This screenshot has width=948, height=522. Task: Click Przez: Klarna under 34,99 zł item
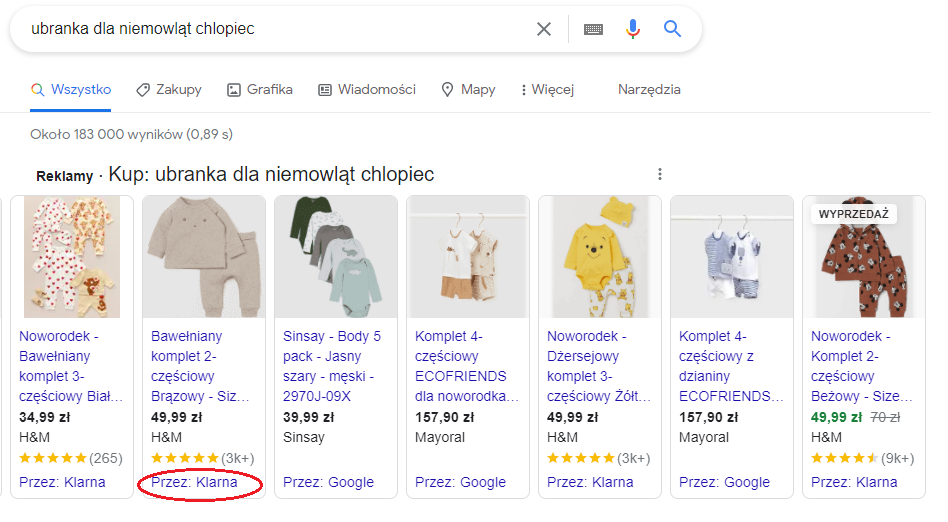point(62,482)
